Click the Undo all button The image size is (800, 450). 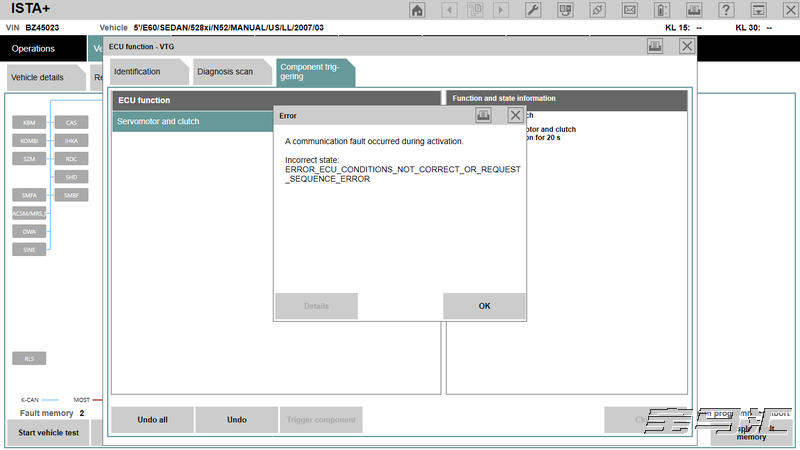[x=153, y=420]
